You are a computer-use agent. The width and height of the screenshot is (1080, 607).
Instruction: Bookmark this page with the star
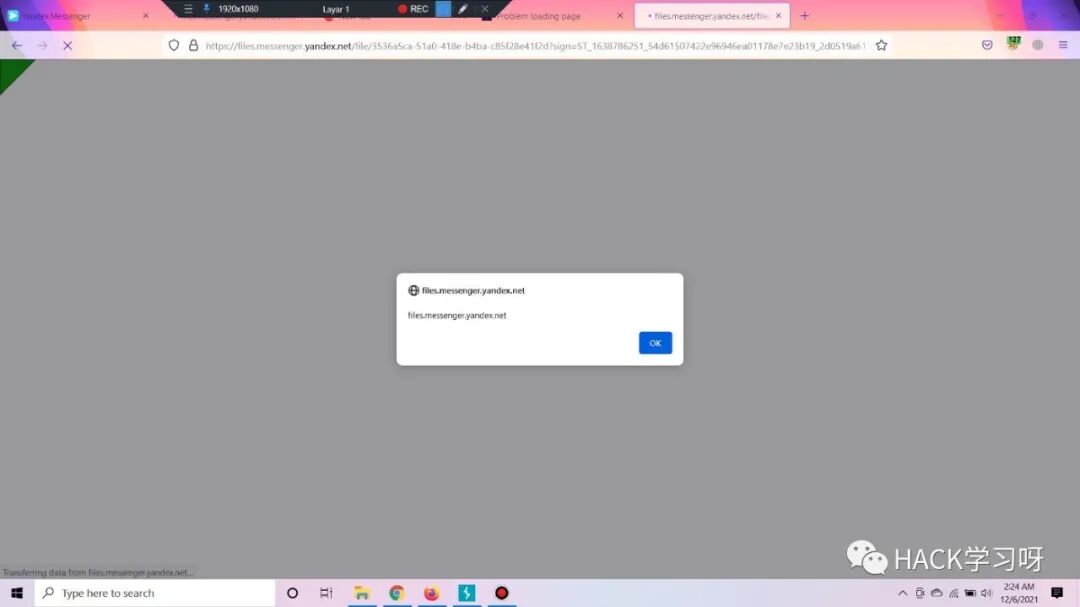coord(881,45)
